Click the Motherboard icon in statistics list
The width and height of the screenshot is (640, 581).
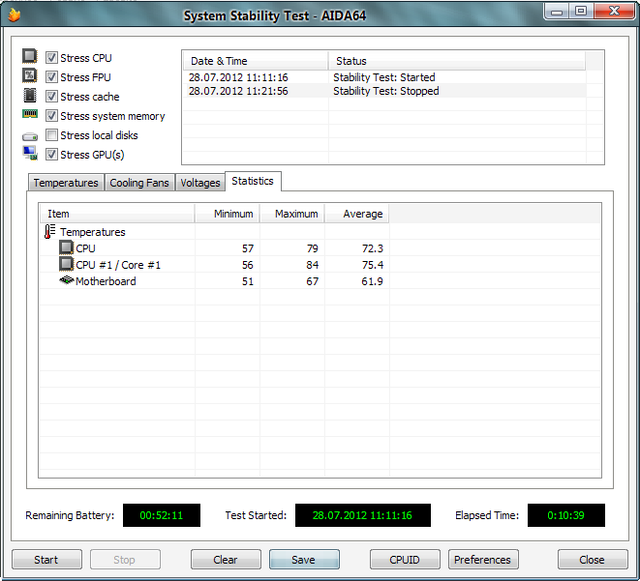coord(67,281)
